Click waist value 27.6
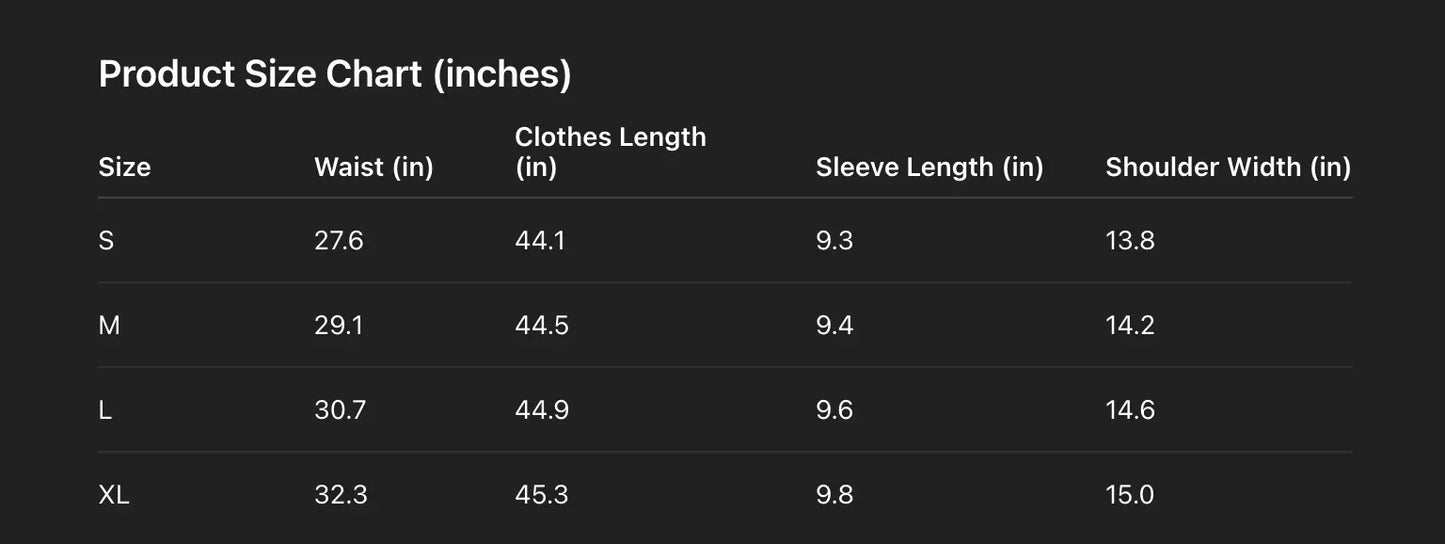1445x544 pixels. 339,241
